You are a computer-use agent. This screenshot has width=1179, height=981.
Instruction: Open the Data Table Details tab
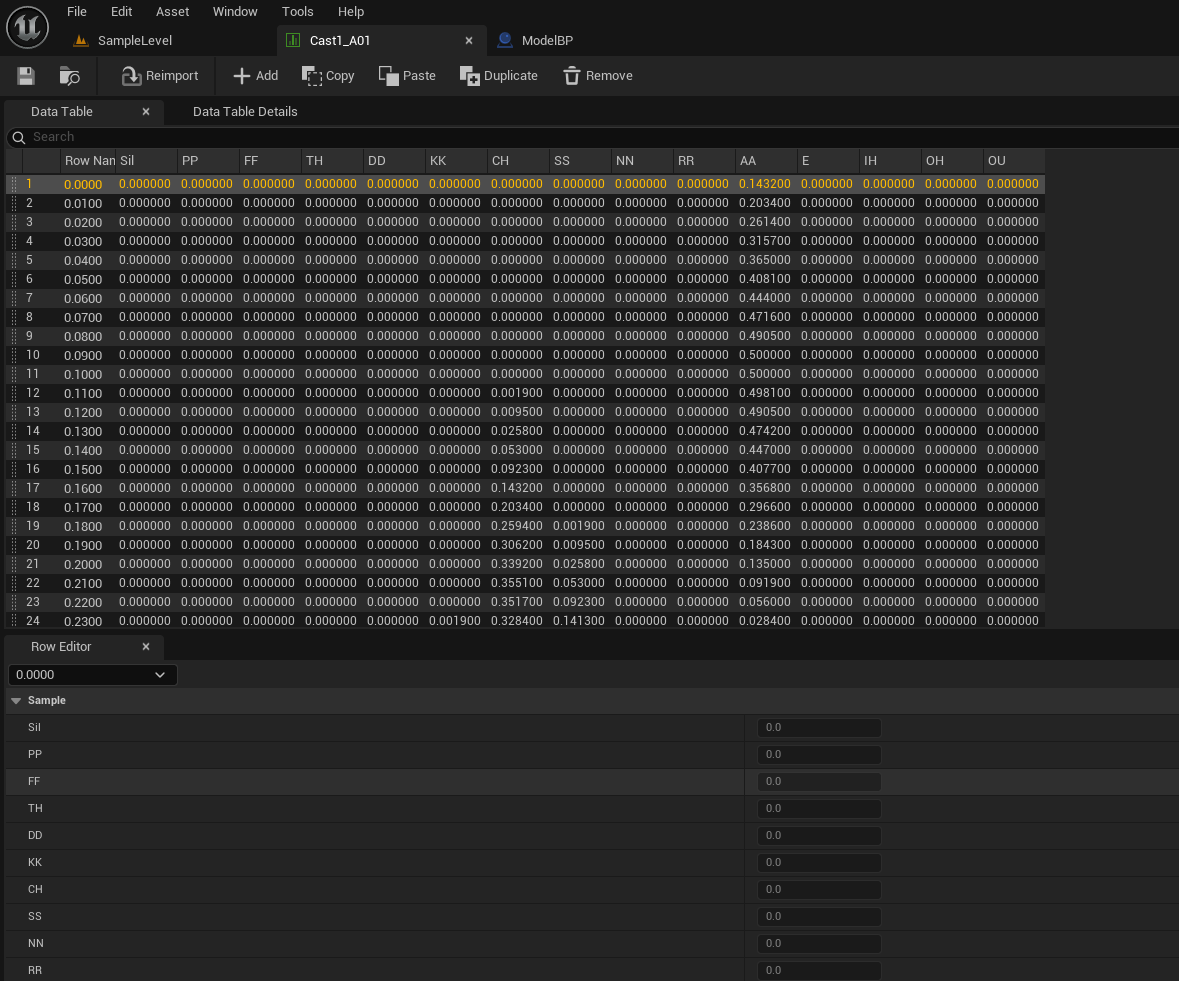244,111
